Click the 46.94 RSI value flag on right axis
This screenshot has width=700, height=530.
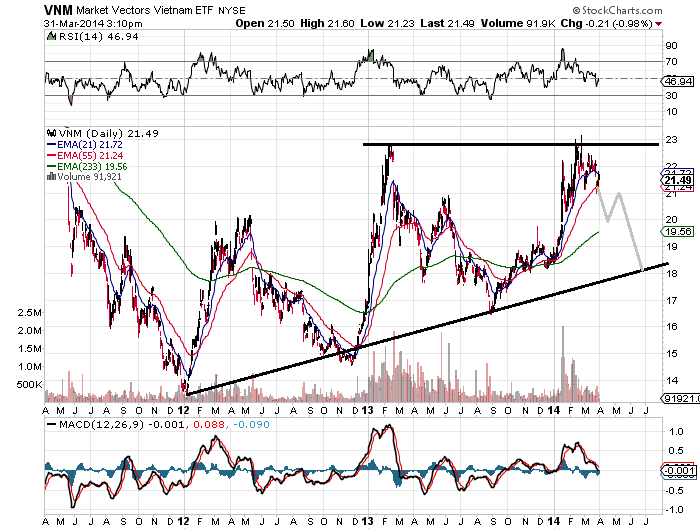pos(679,81)
